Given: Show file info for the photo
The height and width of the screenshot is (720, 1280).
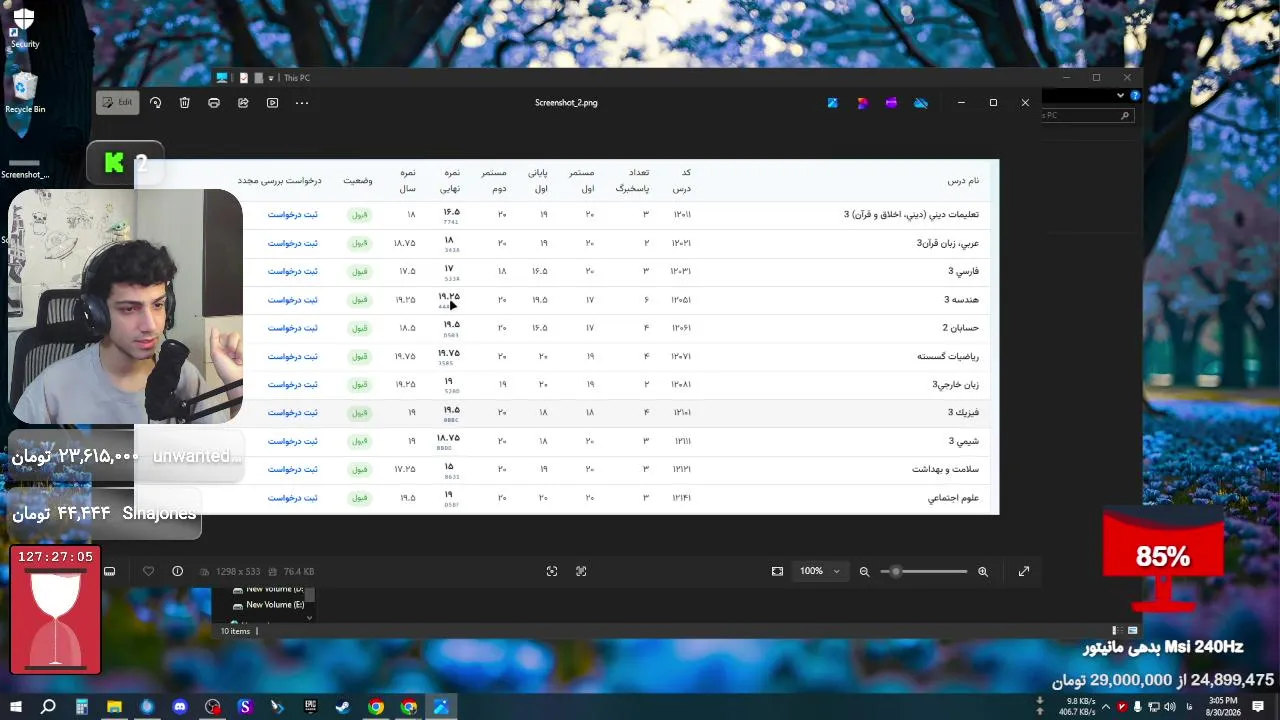Looking at the screenshot, I should [x=177, y=571].
